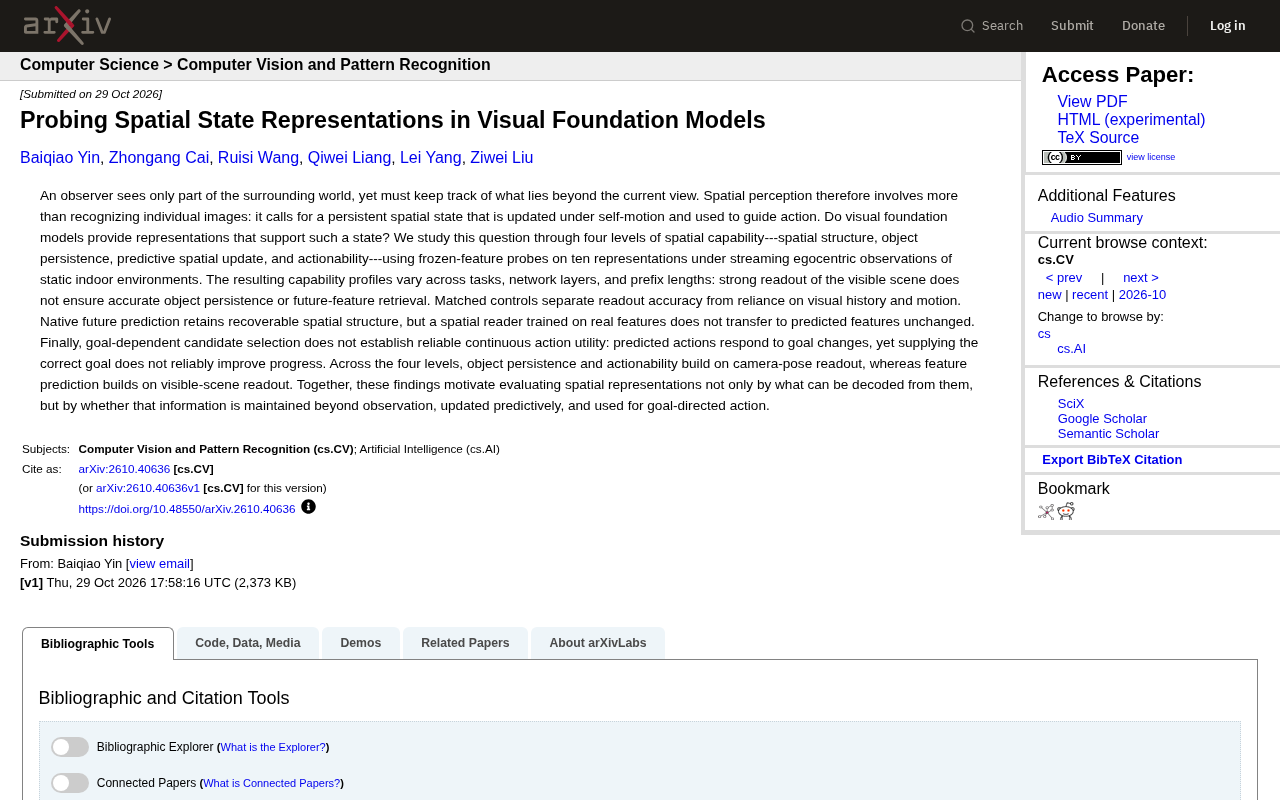1280x800 pixels.
Task: Go to previous paper with prev link
Action: (x=1064, y=278)
